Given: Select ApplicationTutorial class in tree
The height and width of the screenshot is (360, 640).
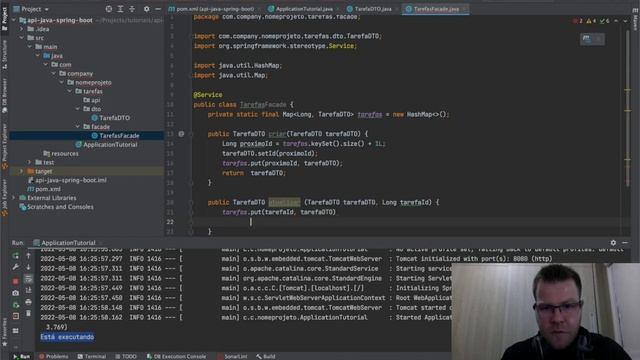Looking at the screenshot, I should point(106,145).
